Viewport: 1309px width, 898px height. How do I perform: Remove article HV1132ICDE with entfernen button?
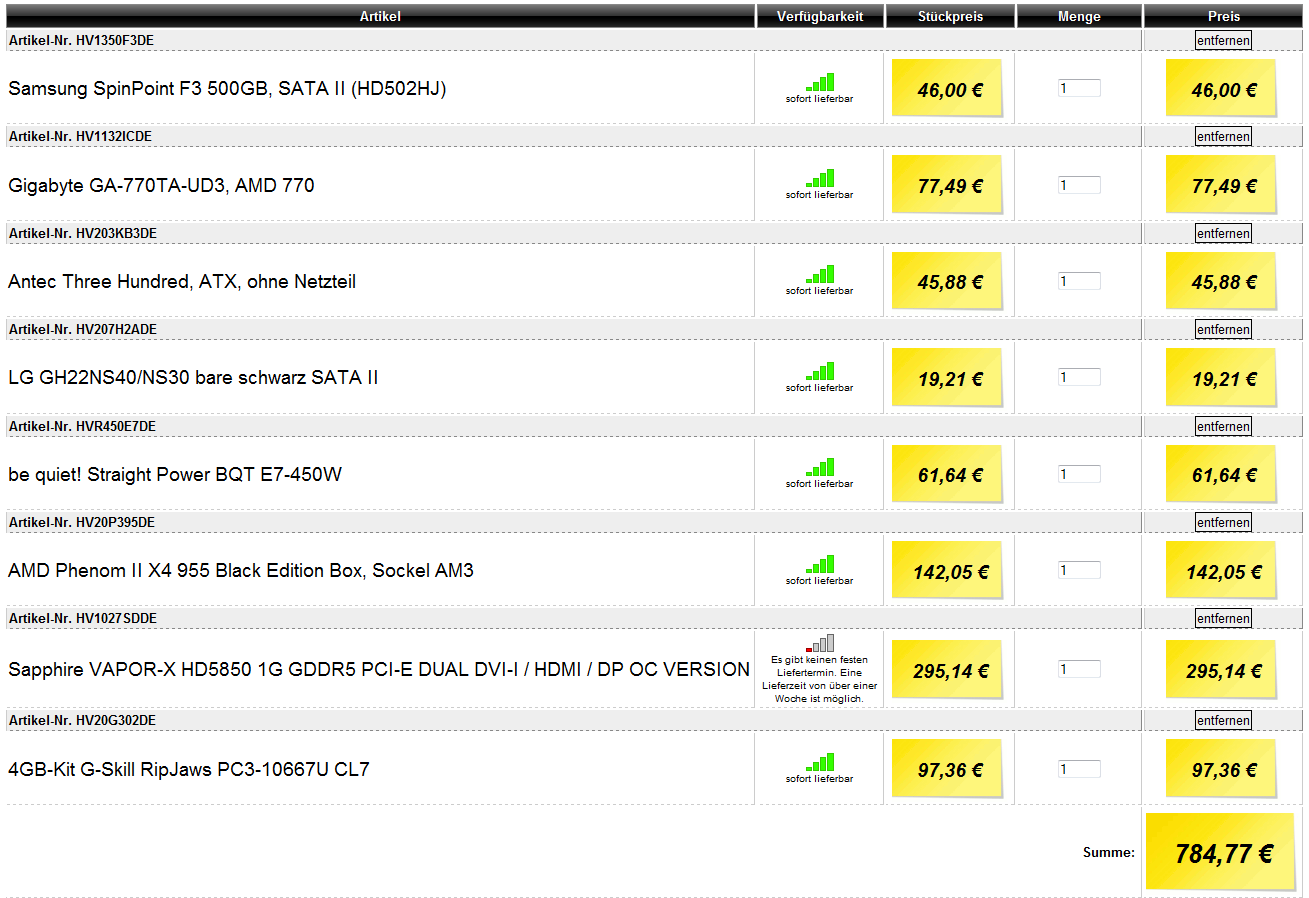tap(1223, 136)
